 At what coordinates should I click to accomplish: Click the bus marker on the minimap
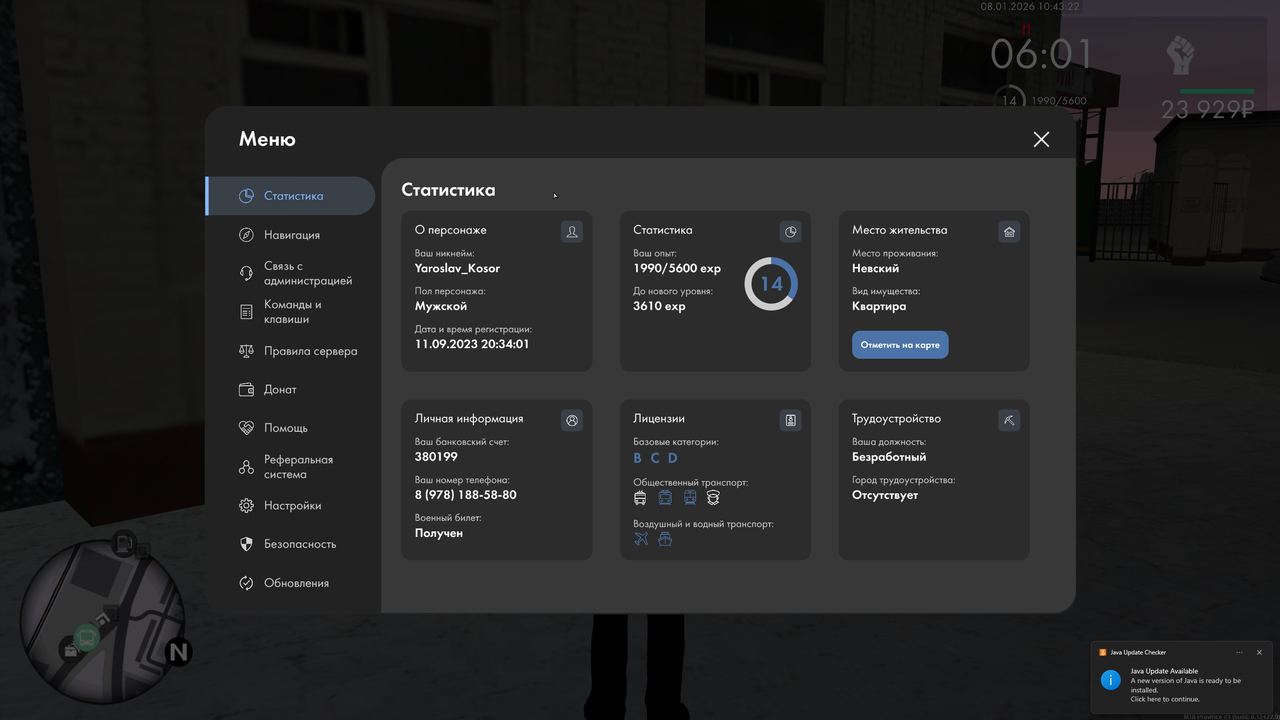(x=87, y=636)
